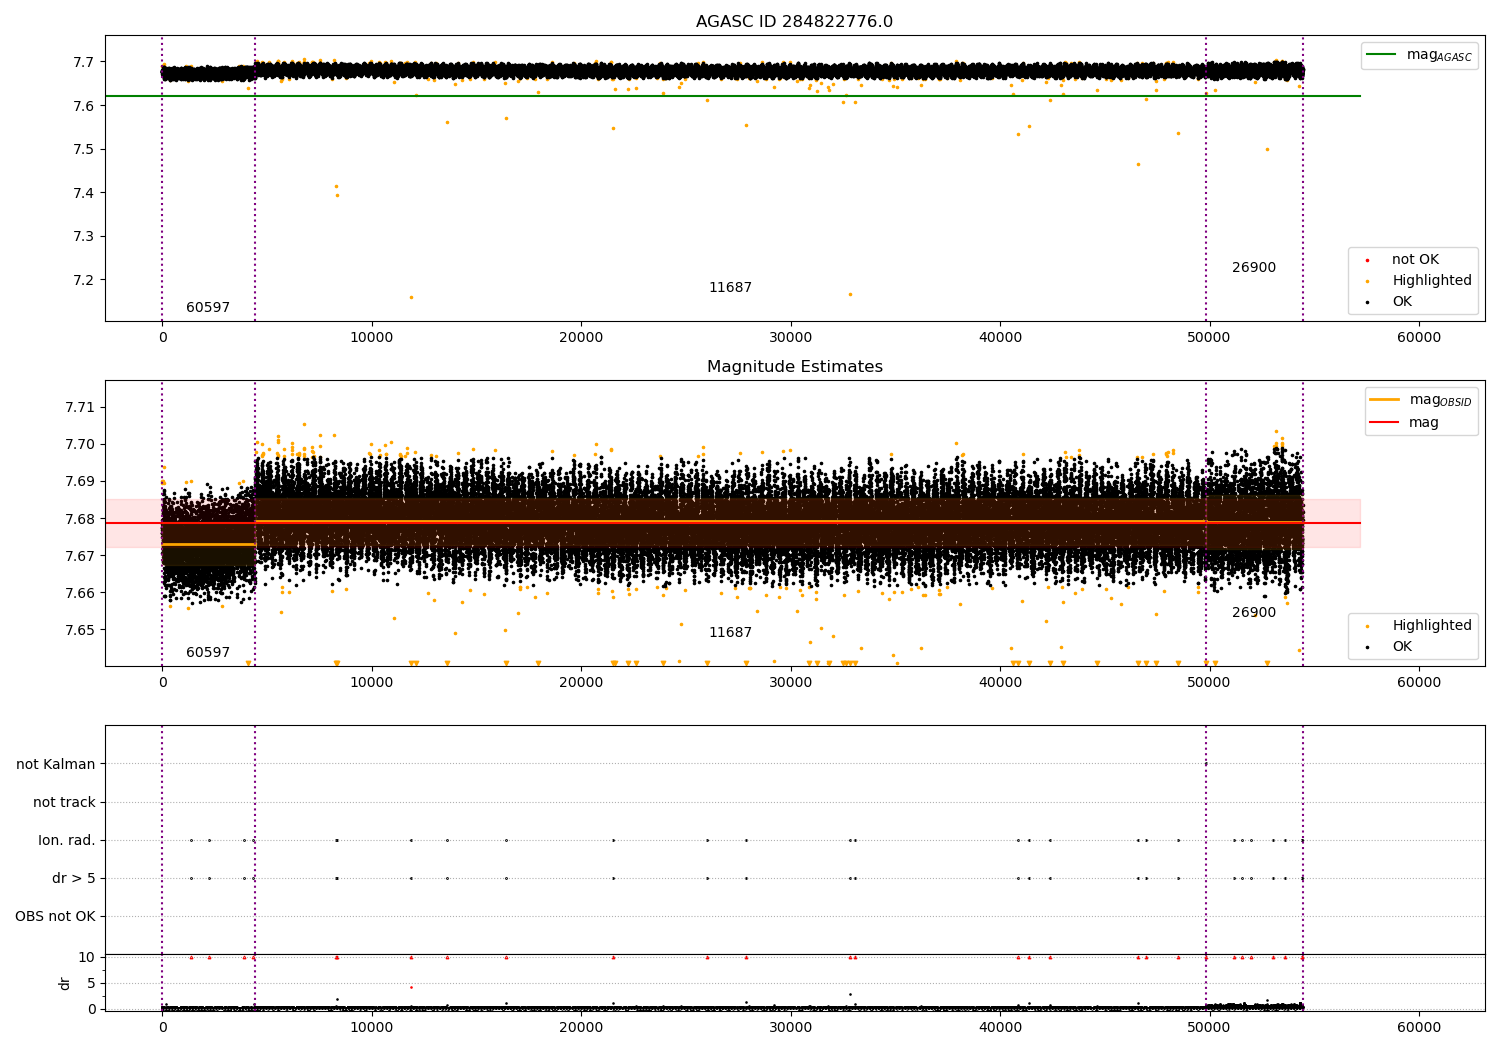The image size is (1500, 1050).
Task: Click 'Highlighted' legend entry in Magnitude Estimates plot
Action: pos(1419,626)
